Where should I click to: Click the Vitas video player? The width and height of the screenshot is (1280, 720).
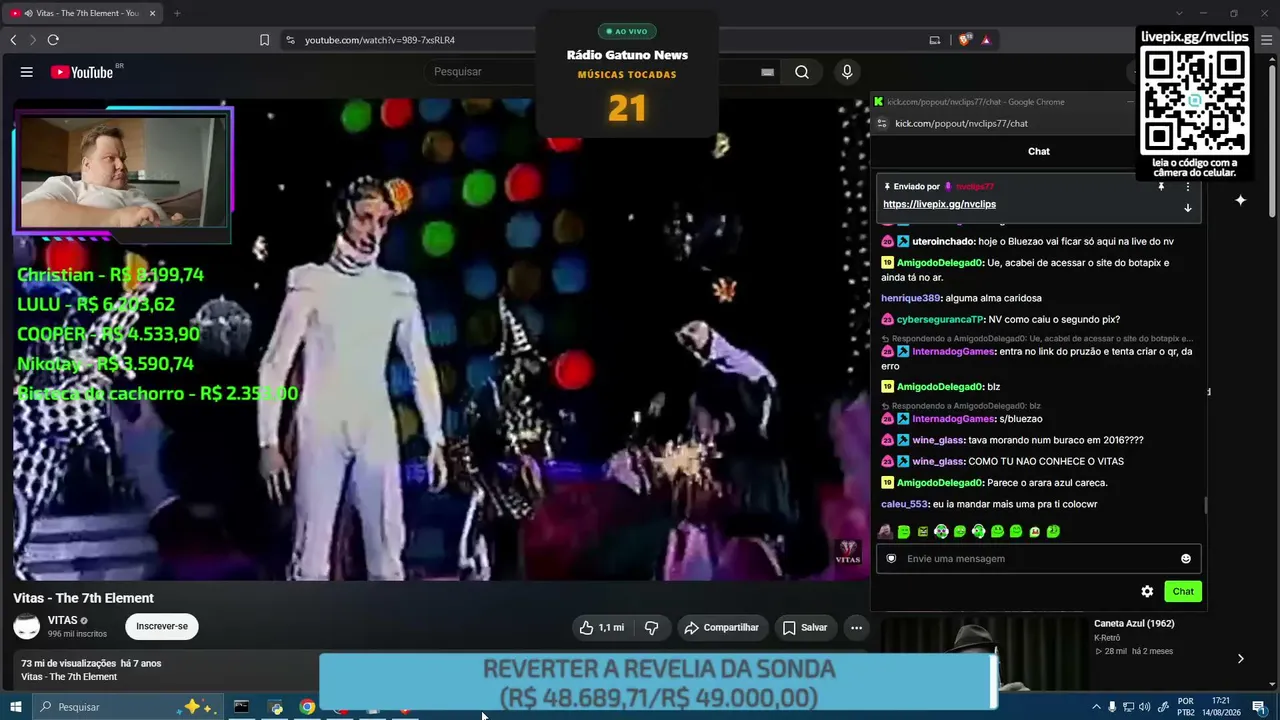coord(440,340)
